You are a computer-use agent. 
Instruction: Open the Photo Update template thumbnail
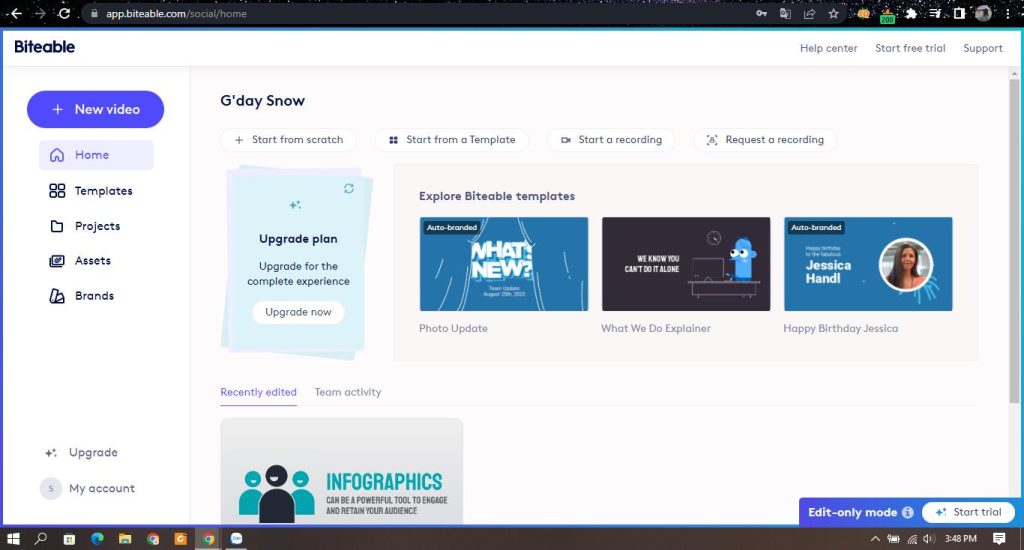coord(504,264)
